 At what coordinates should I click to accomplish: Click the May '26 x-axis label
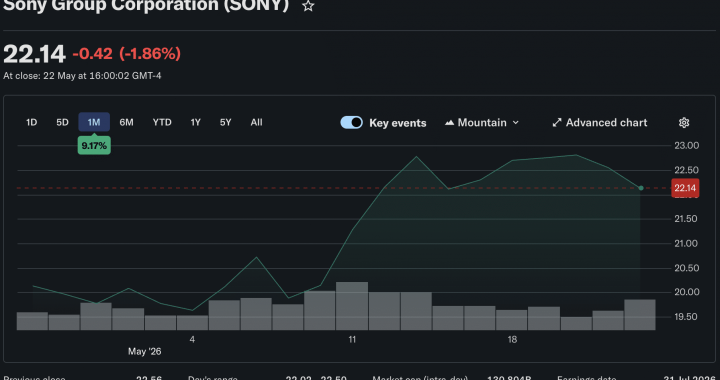(x=145, y=352)
